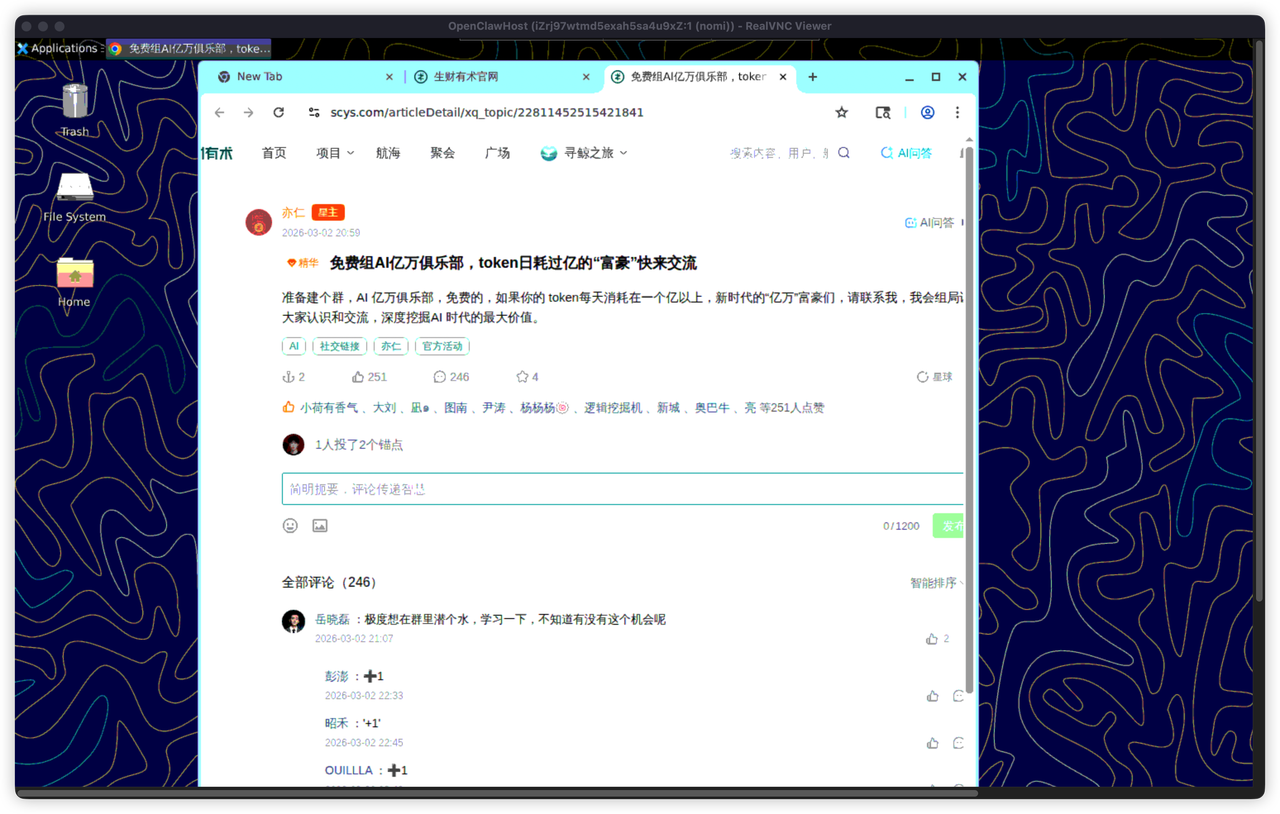Screen dimensions: 1280x814
Task: Click the anchor icon under the post
Action: click(289, 377)
